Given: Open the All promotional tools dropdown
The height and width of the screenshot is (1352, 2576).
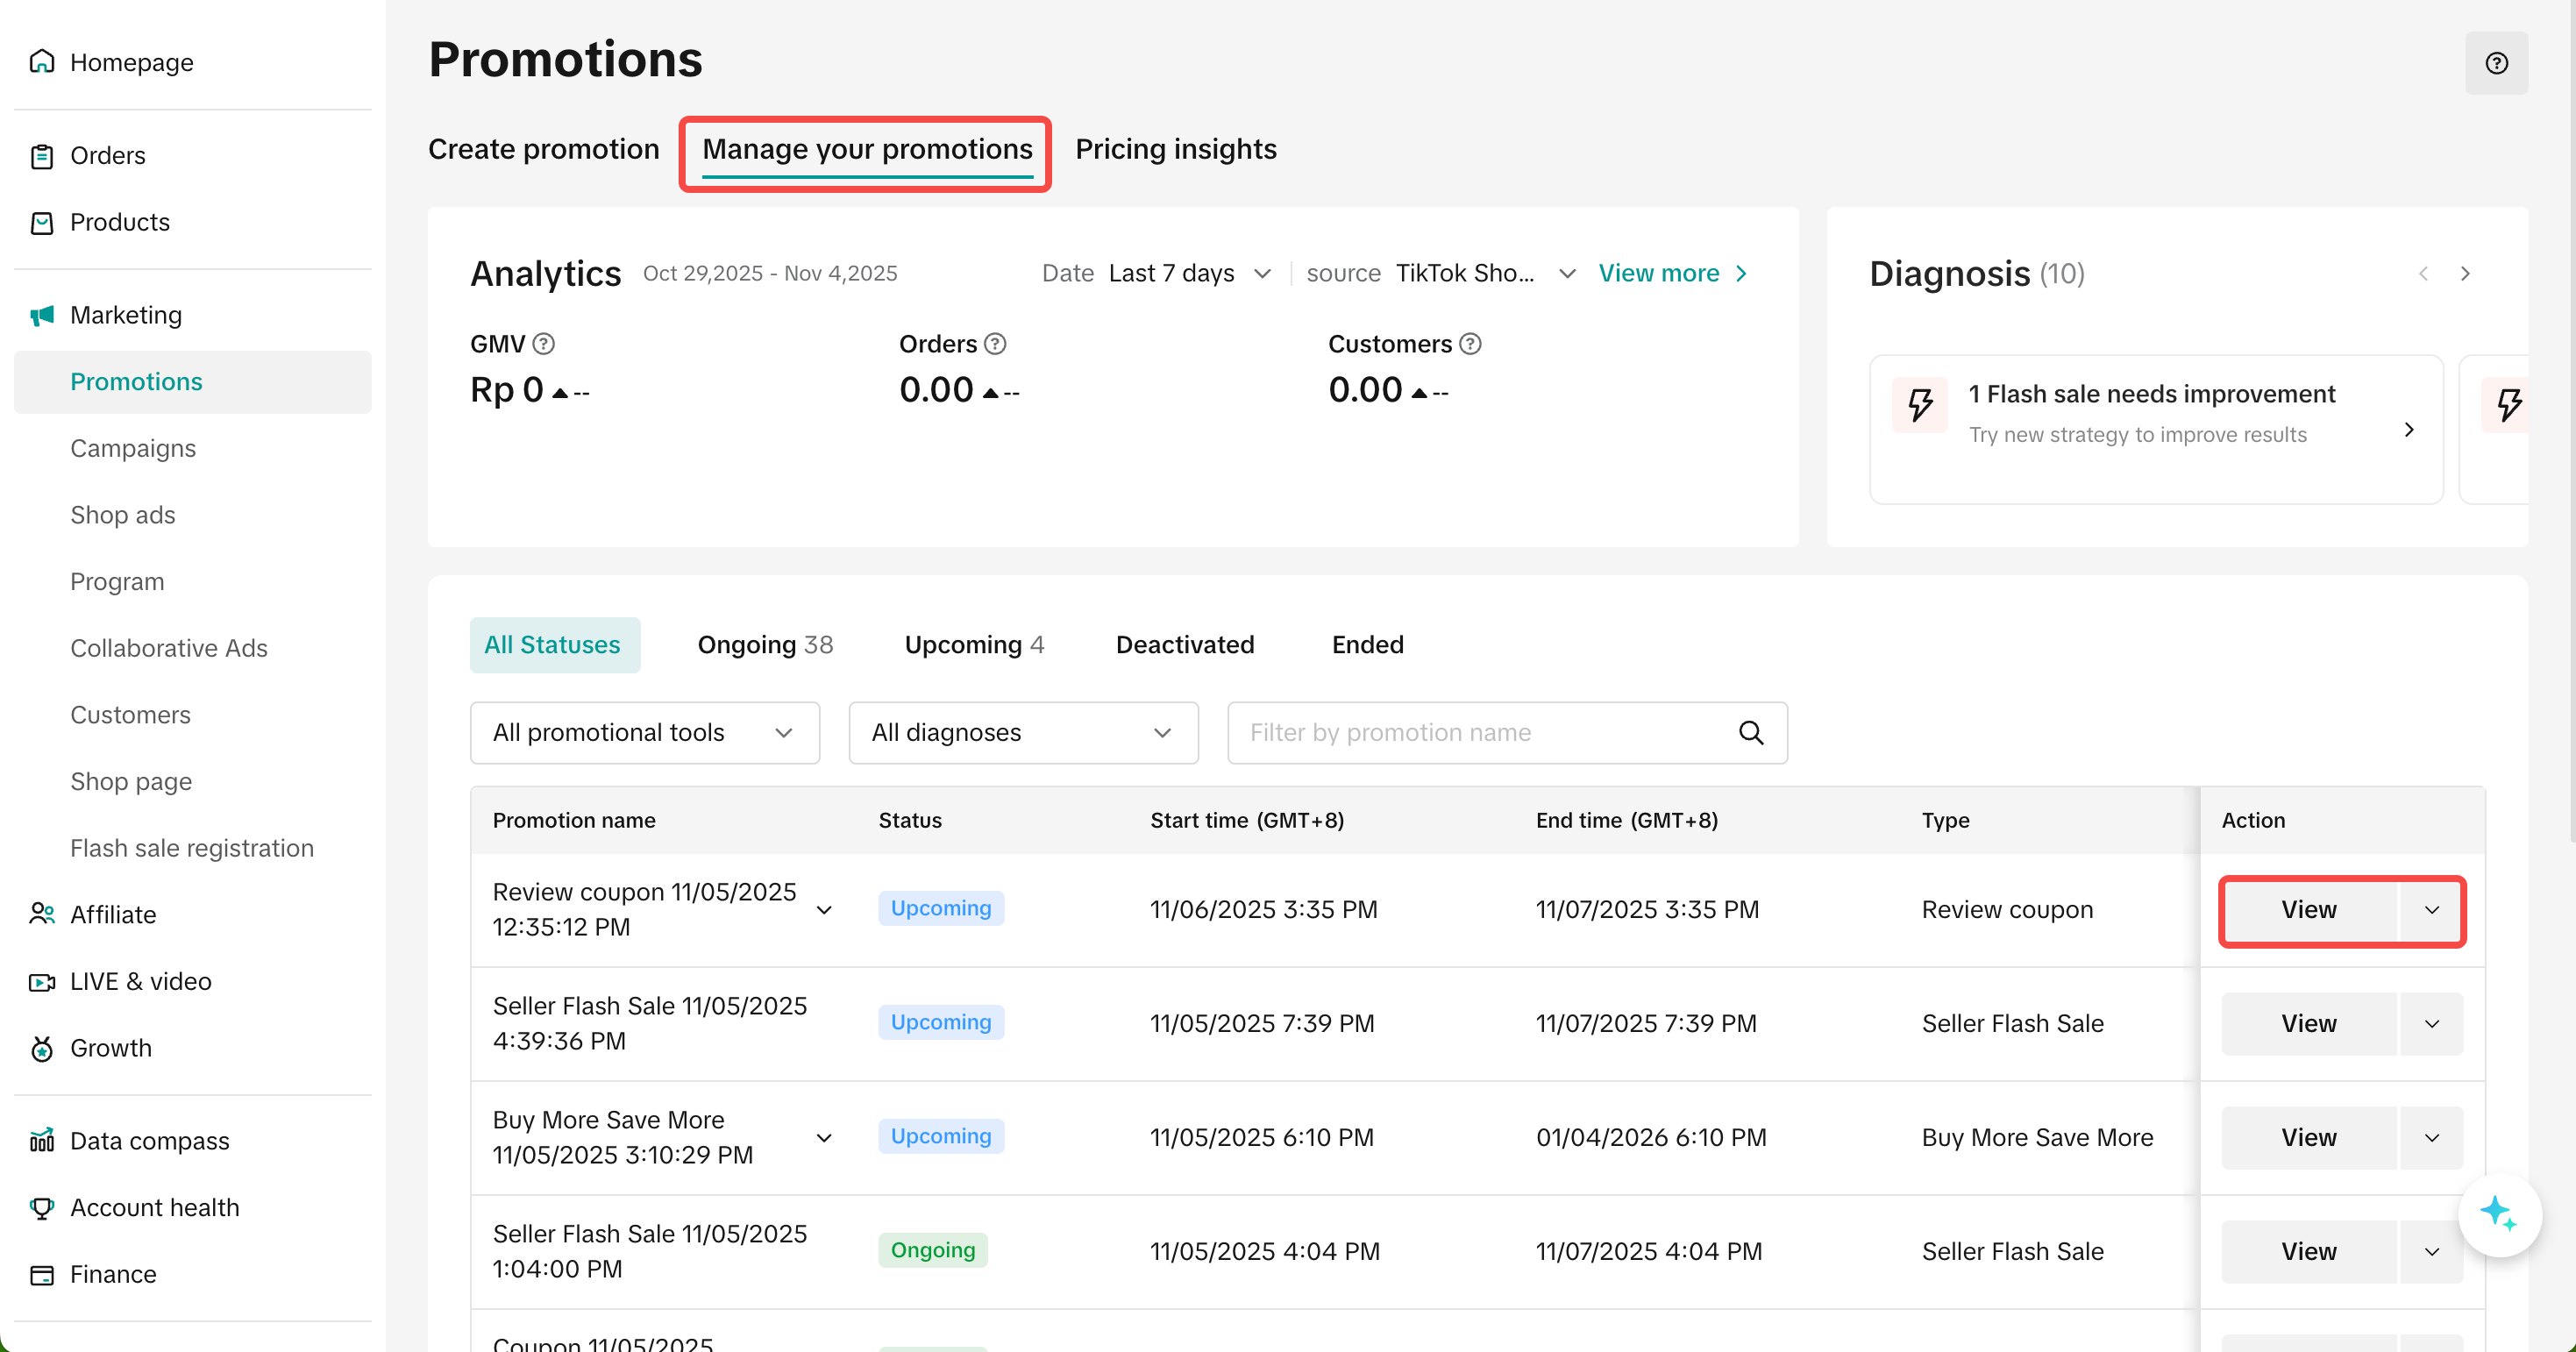Looking at the screenshot, I should click(644, 733).
